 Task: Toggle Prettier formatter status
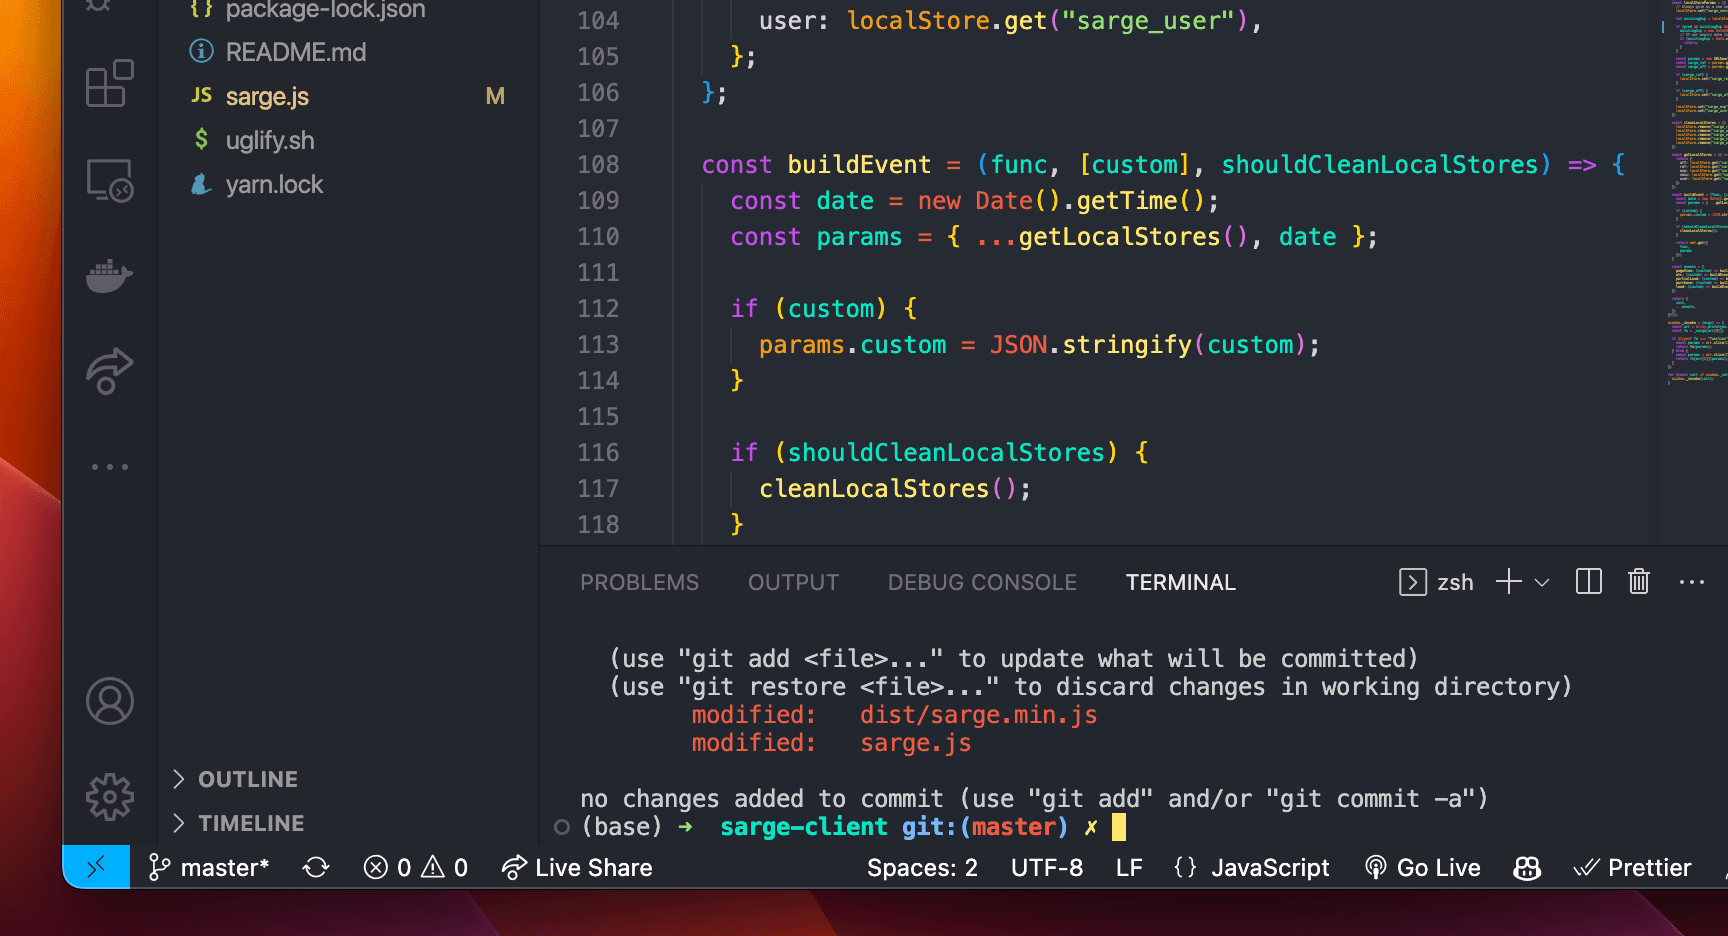(x=1632, y=868)
